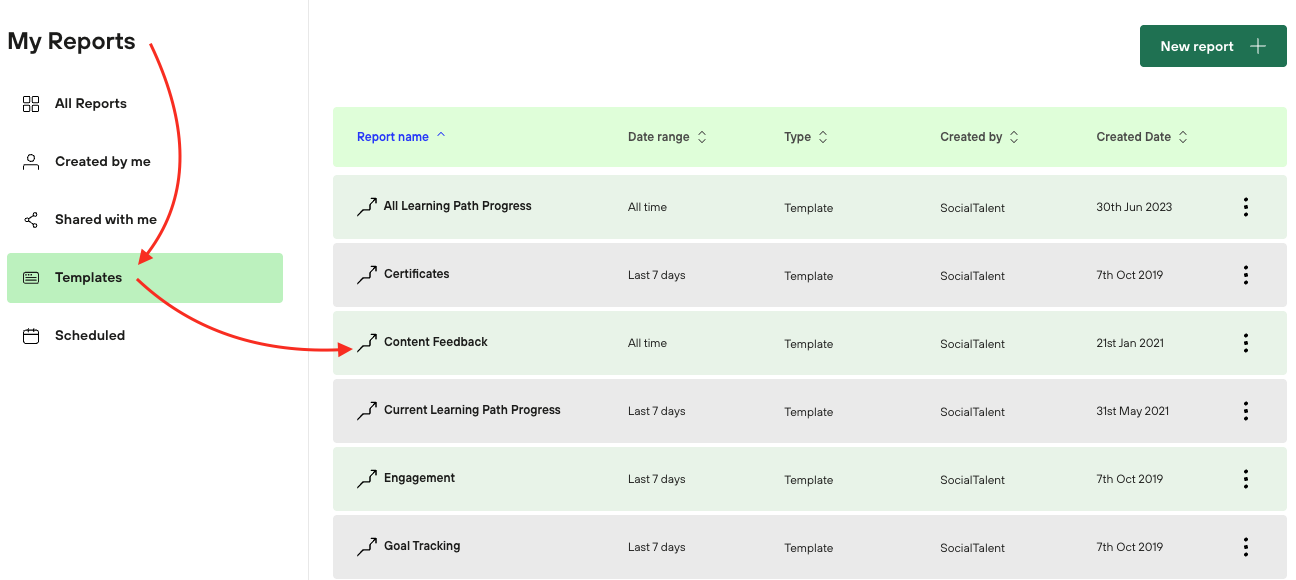This screenshot has width=1296, height=580.
Task: Click the Content Feedback report row
Action: click(x=436, y=342)
